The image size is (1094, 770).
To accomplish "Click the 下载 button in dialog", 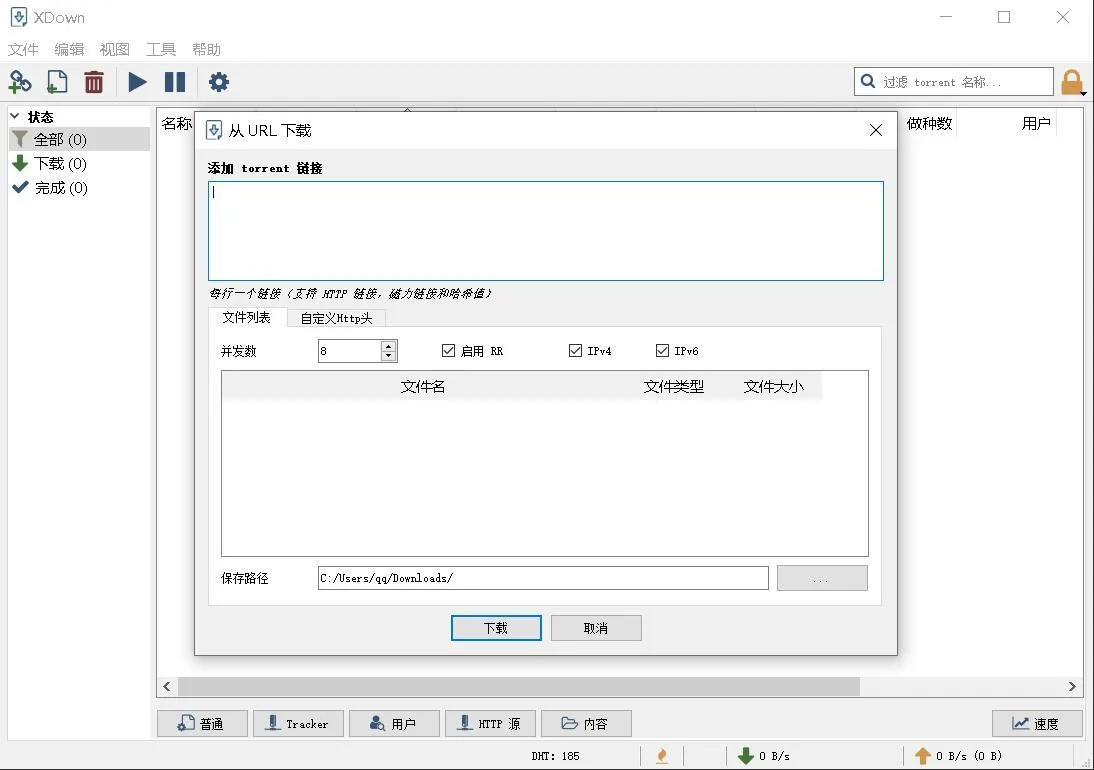I will tap(496, 628).
